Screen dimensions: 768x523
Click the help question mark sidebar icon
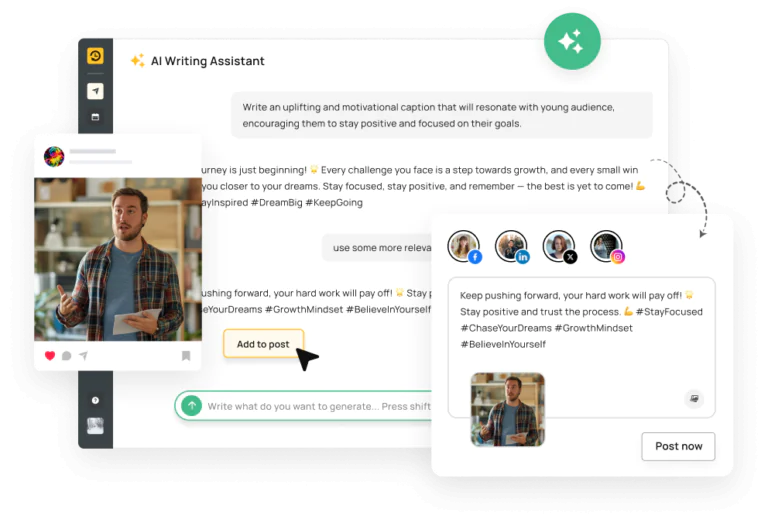(x=96, y=400)
